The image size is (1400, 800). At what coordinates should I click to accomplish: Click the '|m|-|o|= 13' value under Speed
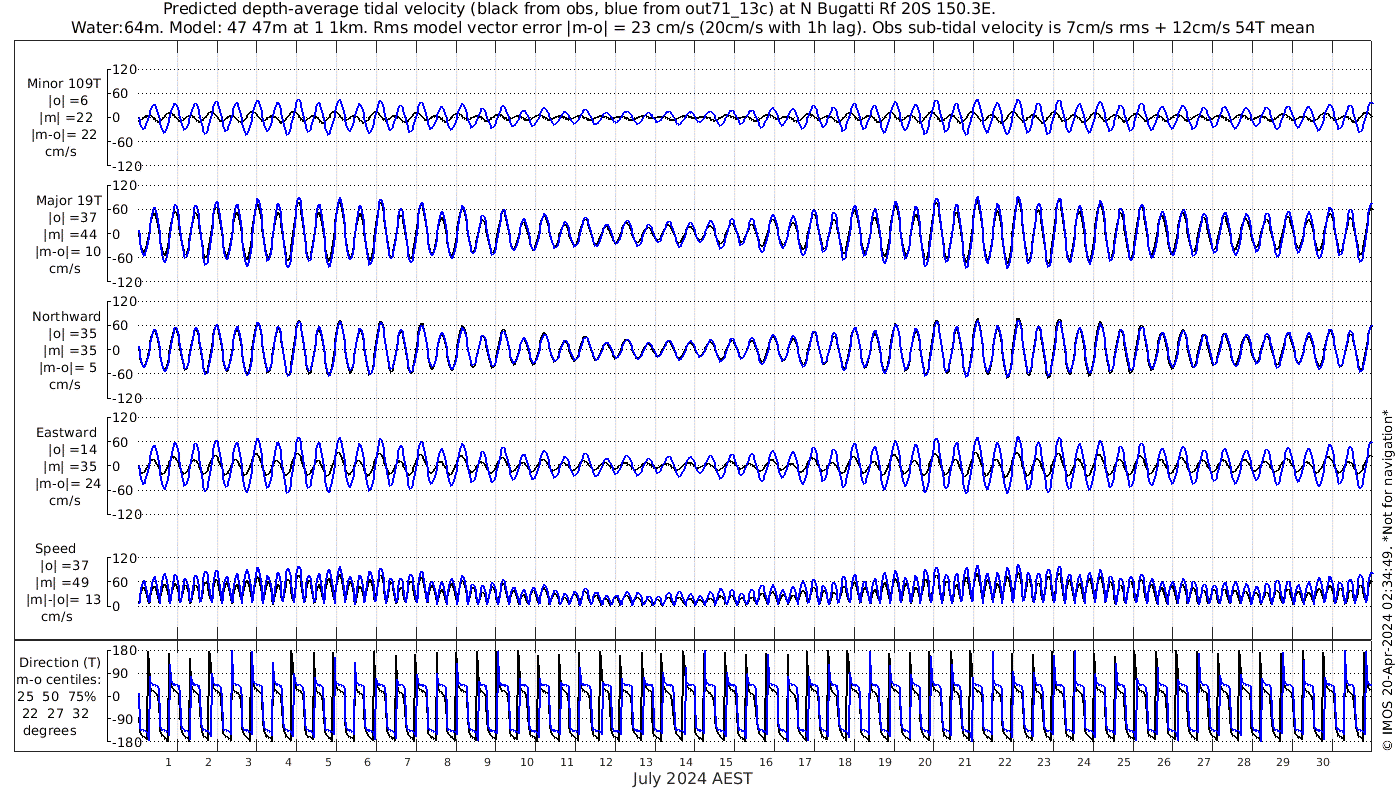pyautogui.click(x=65, y=600)
